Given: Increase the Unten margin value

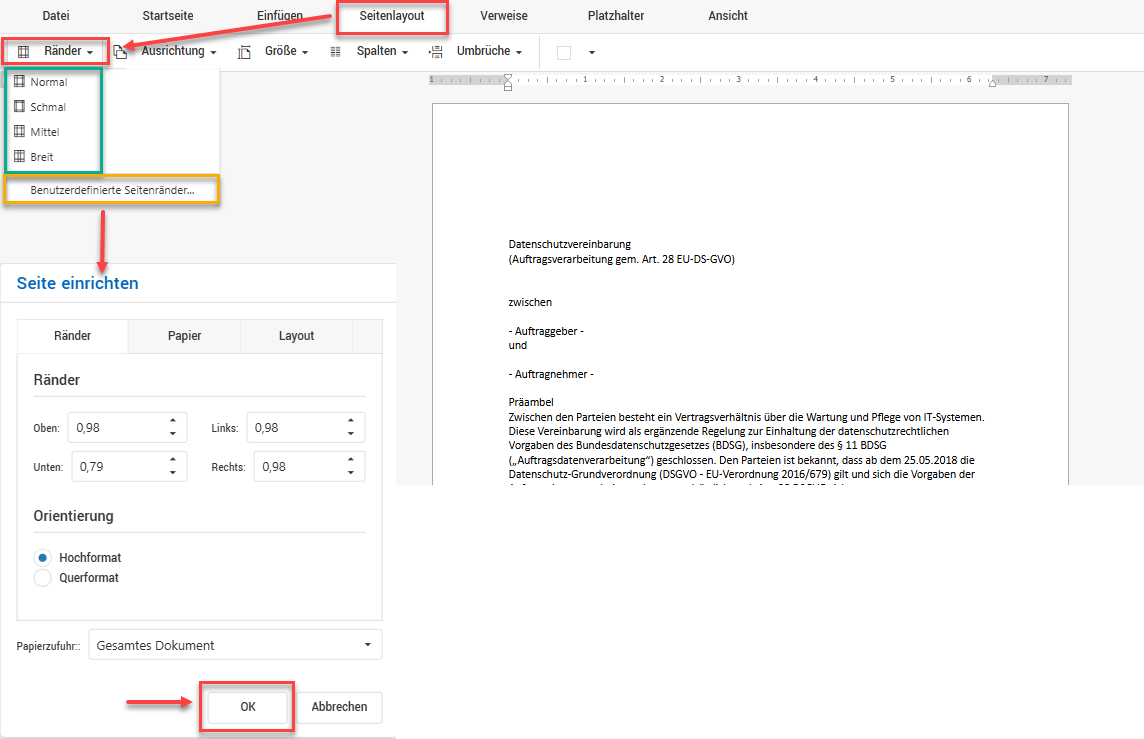Looking at the screenshot, I should tap(173, 460).
